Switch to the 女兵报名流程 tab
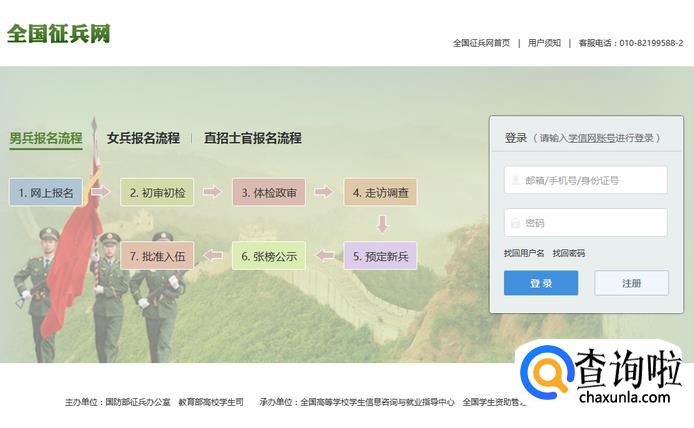 [x=143, y=138]
